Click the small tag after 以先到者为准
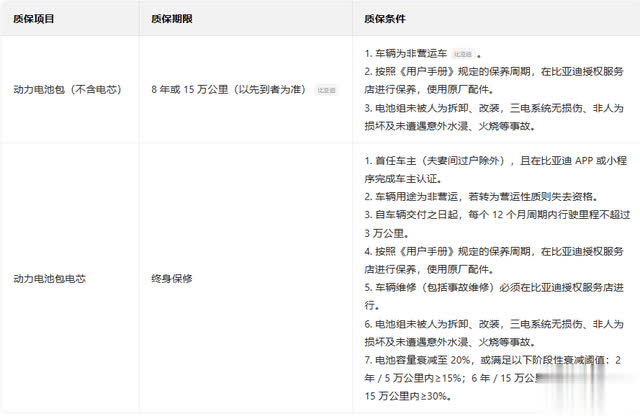Viewport: 640px width, 419px height. [326, 89]
